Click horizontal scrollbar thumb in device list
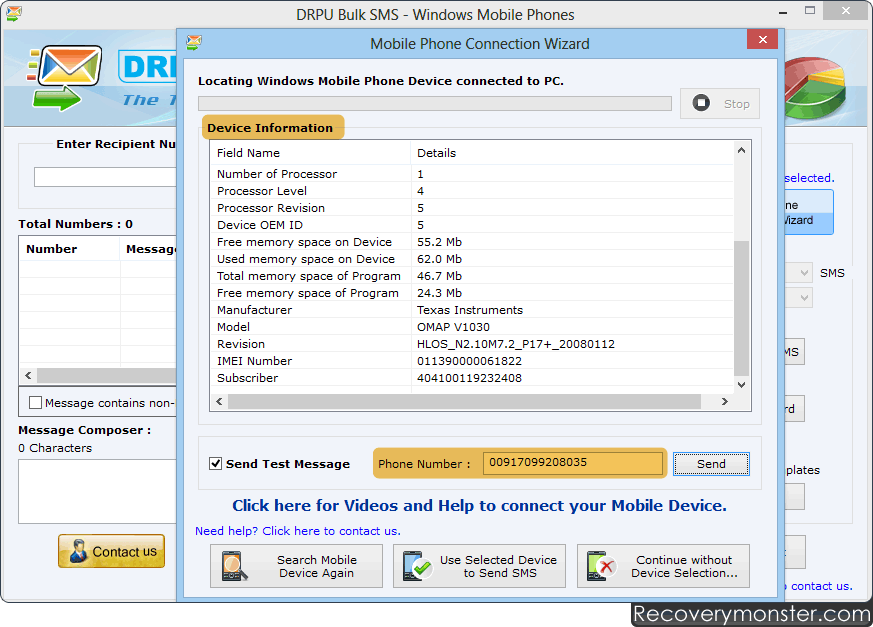Screen dimensions: 873x627 pos(464,401)
